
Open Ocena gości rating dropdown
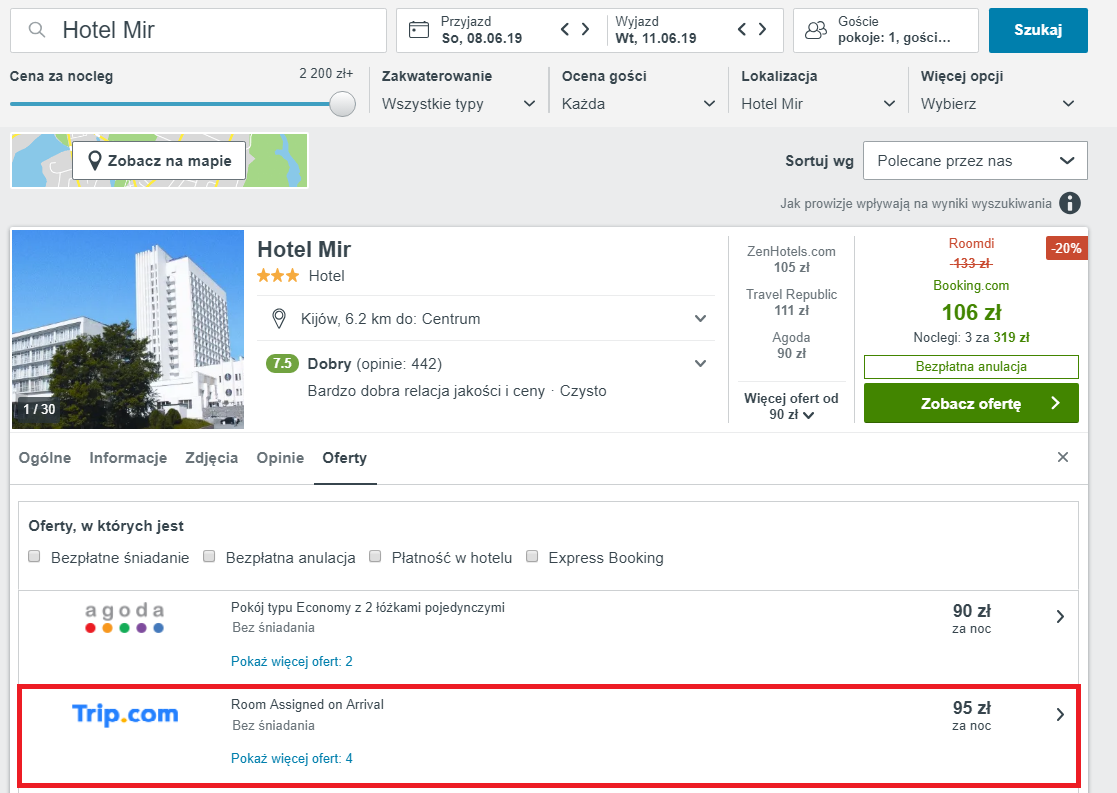click(638, 104)
